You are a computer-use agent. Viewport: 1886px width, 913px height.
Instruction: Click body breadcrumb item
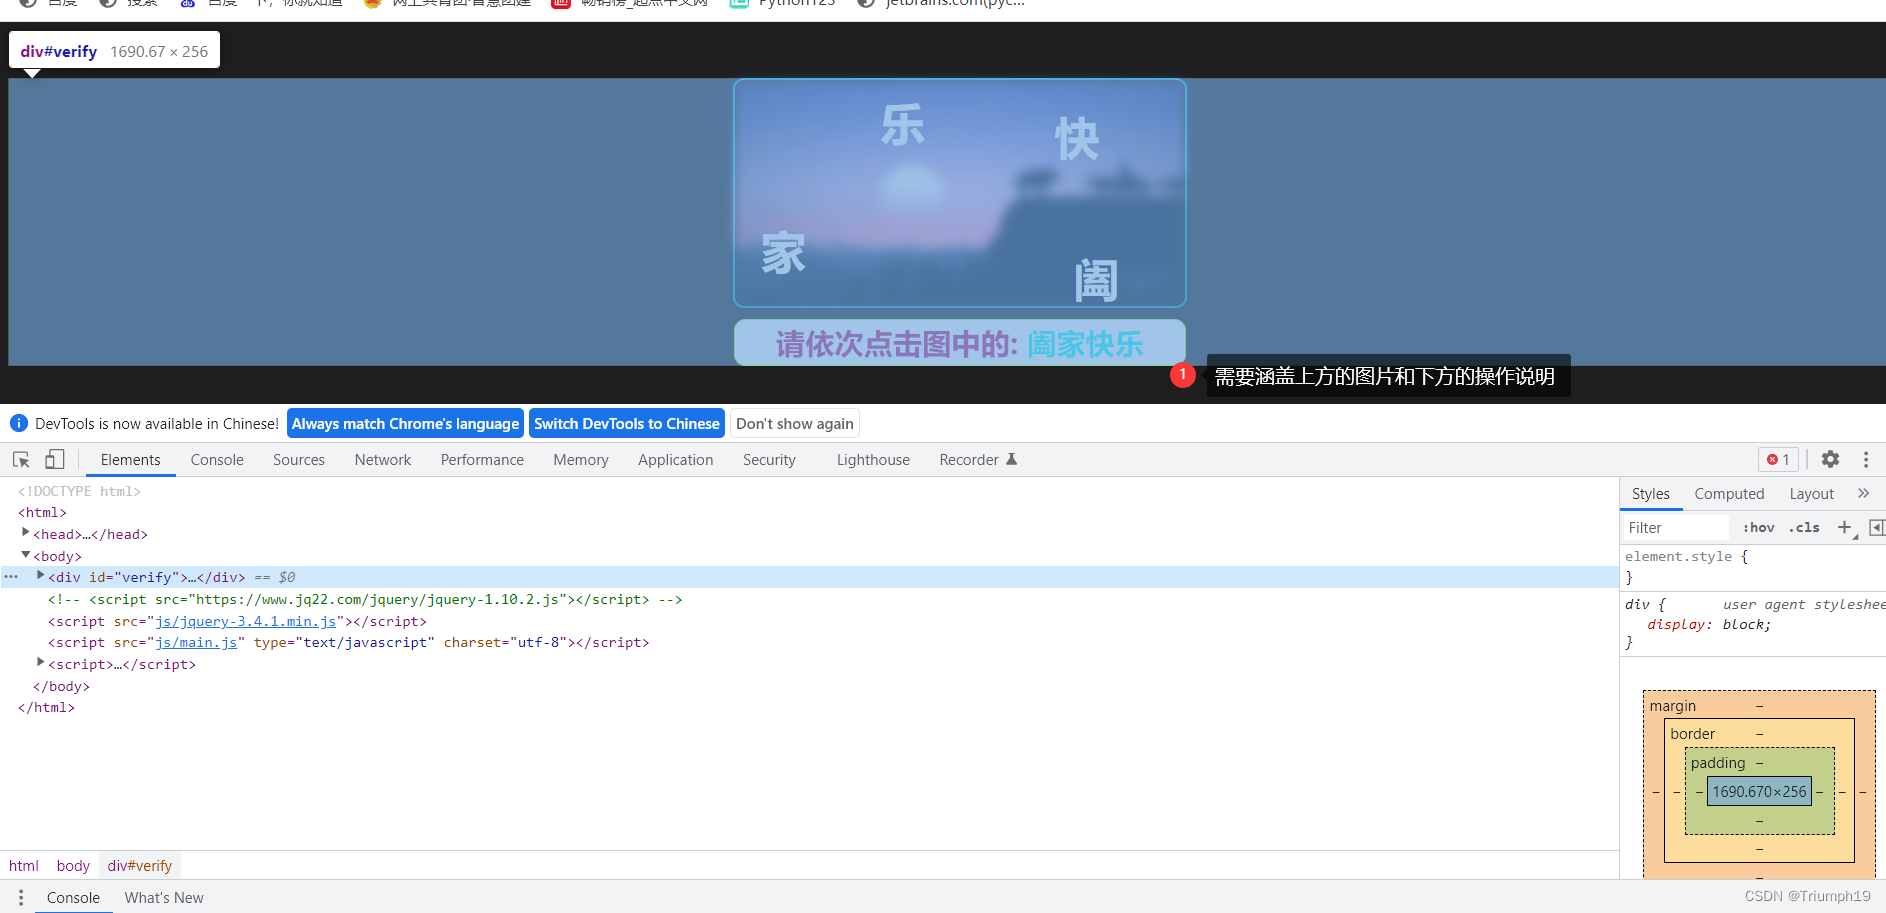coord(73,865)
